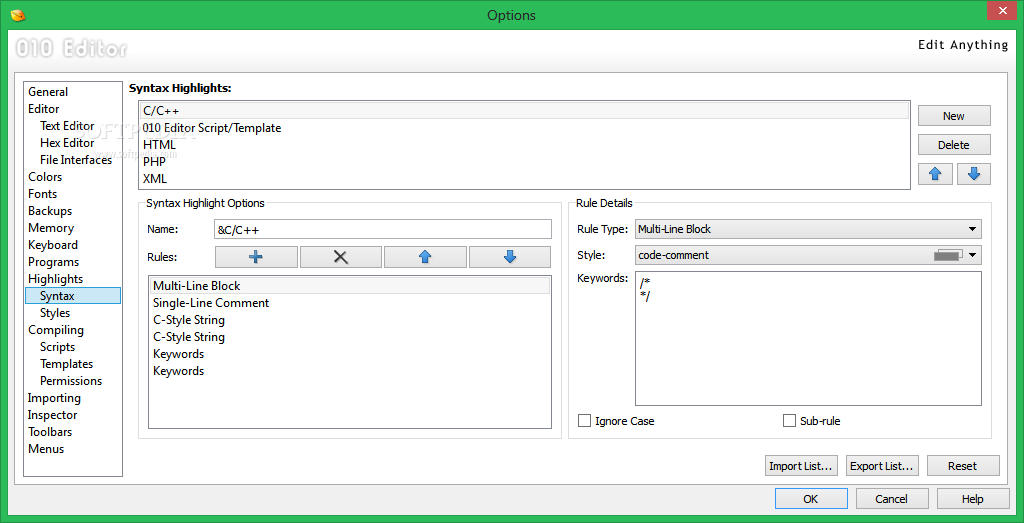Open Scripts options under Compiling
The width and height of the screenshot is (1024, 523).
[57, 347]
